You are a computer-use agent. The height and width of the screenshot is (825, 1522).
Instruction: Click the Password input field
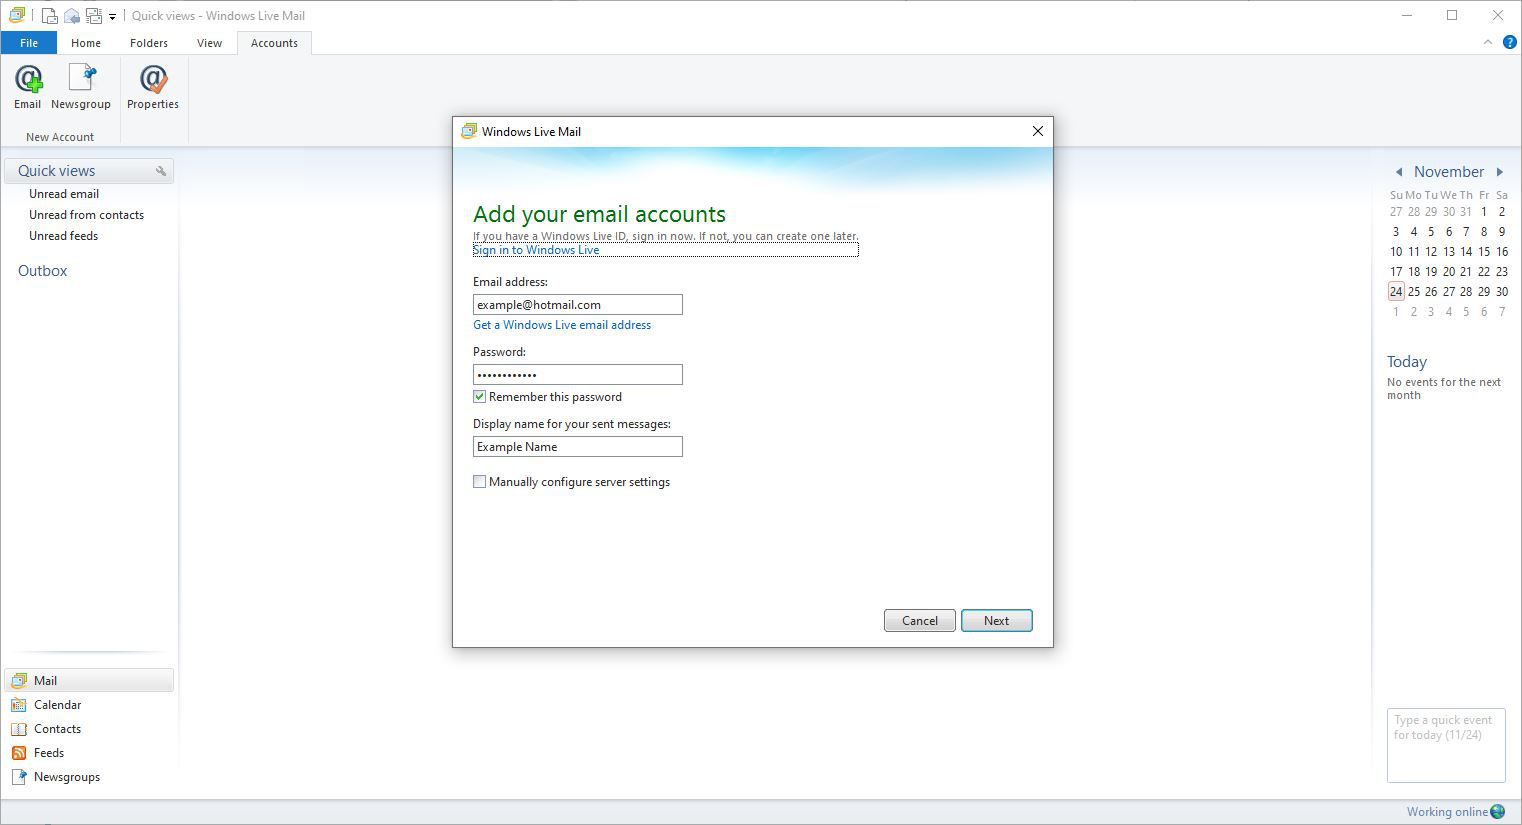pos(578,375)
